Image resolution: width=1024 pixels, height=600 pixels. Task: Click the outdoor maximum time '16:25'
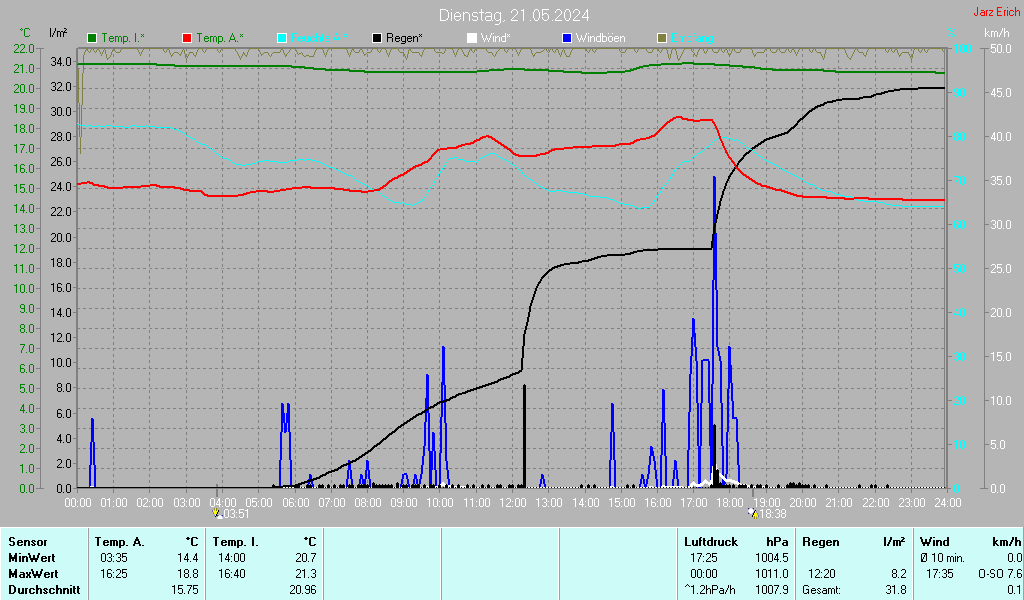[114, 574]
